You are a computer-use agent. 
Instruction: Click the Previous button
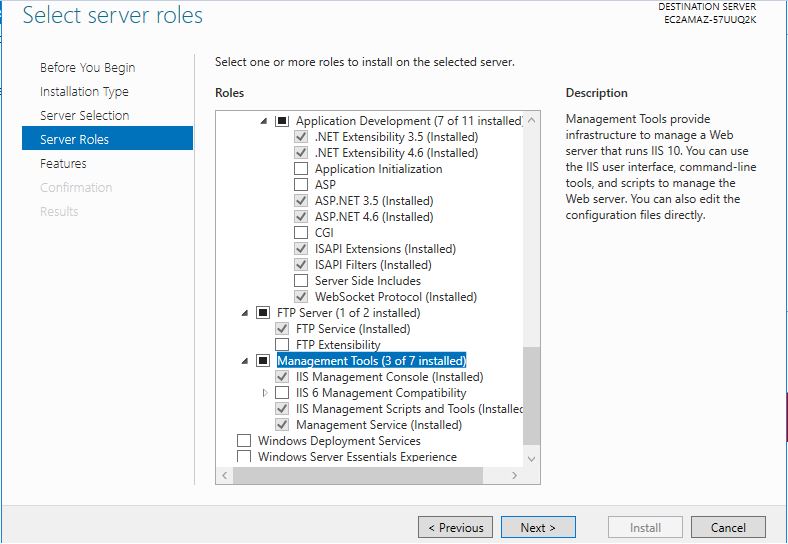[x=456, y=528]
